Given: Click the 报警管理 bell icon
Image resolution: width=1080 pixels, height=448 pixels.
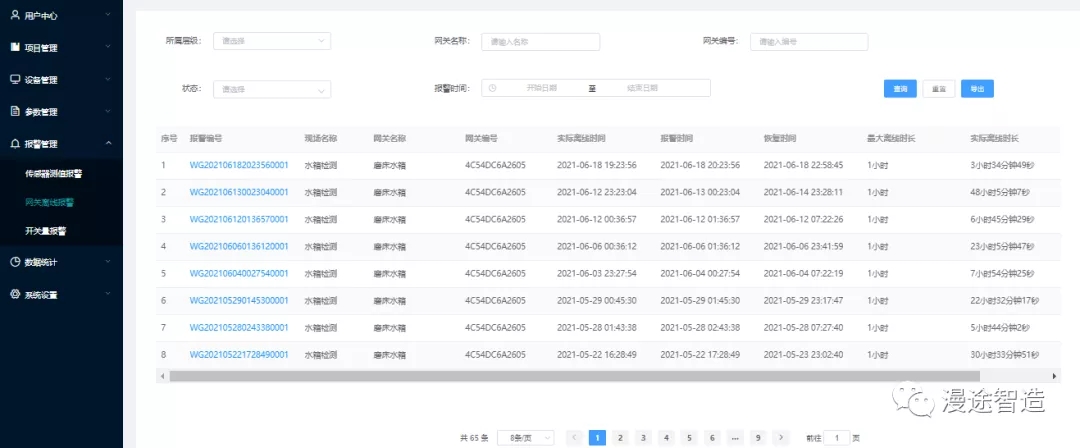Looking at the screenshot, I should [15, 143].
